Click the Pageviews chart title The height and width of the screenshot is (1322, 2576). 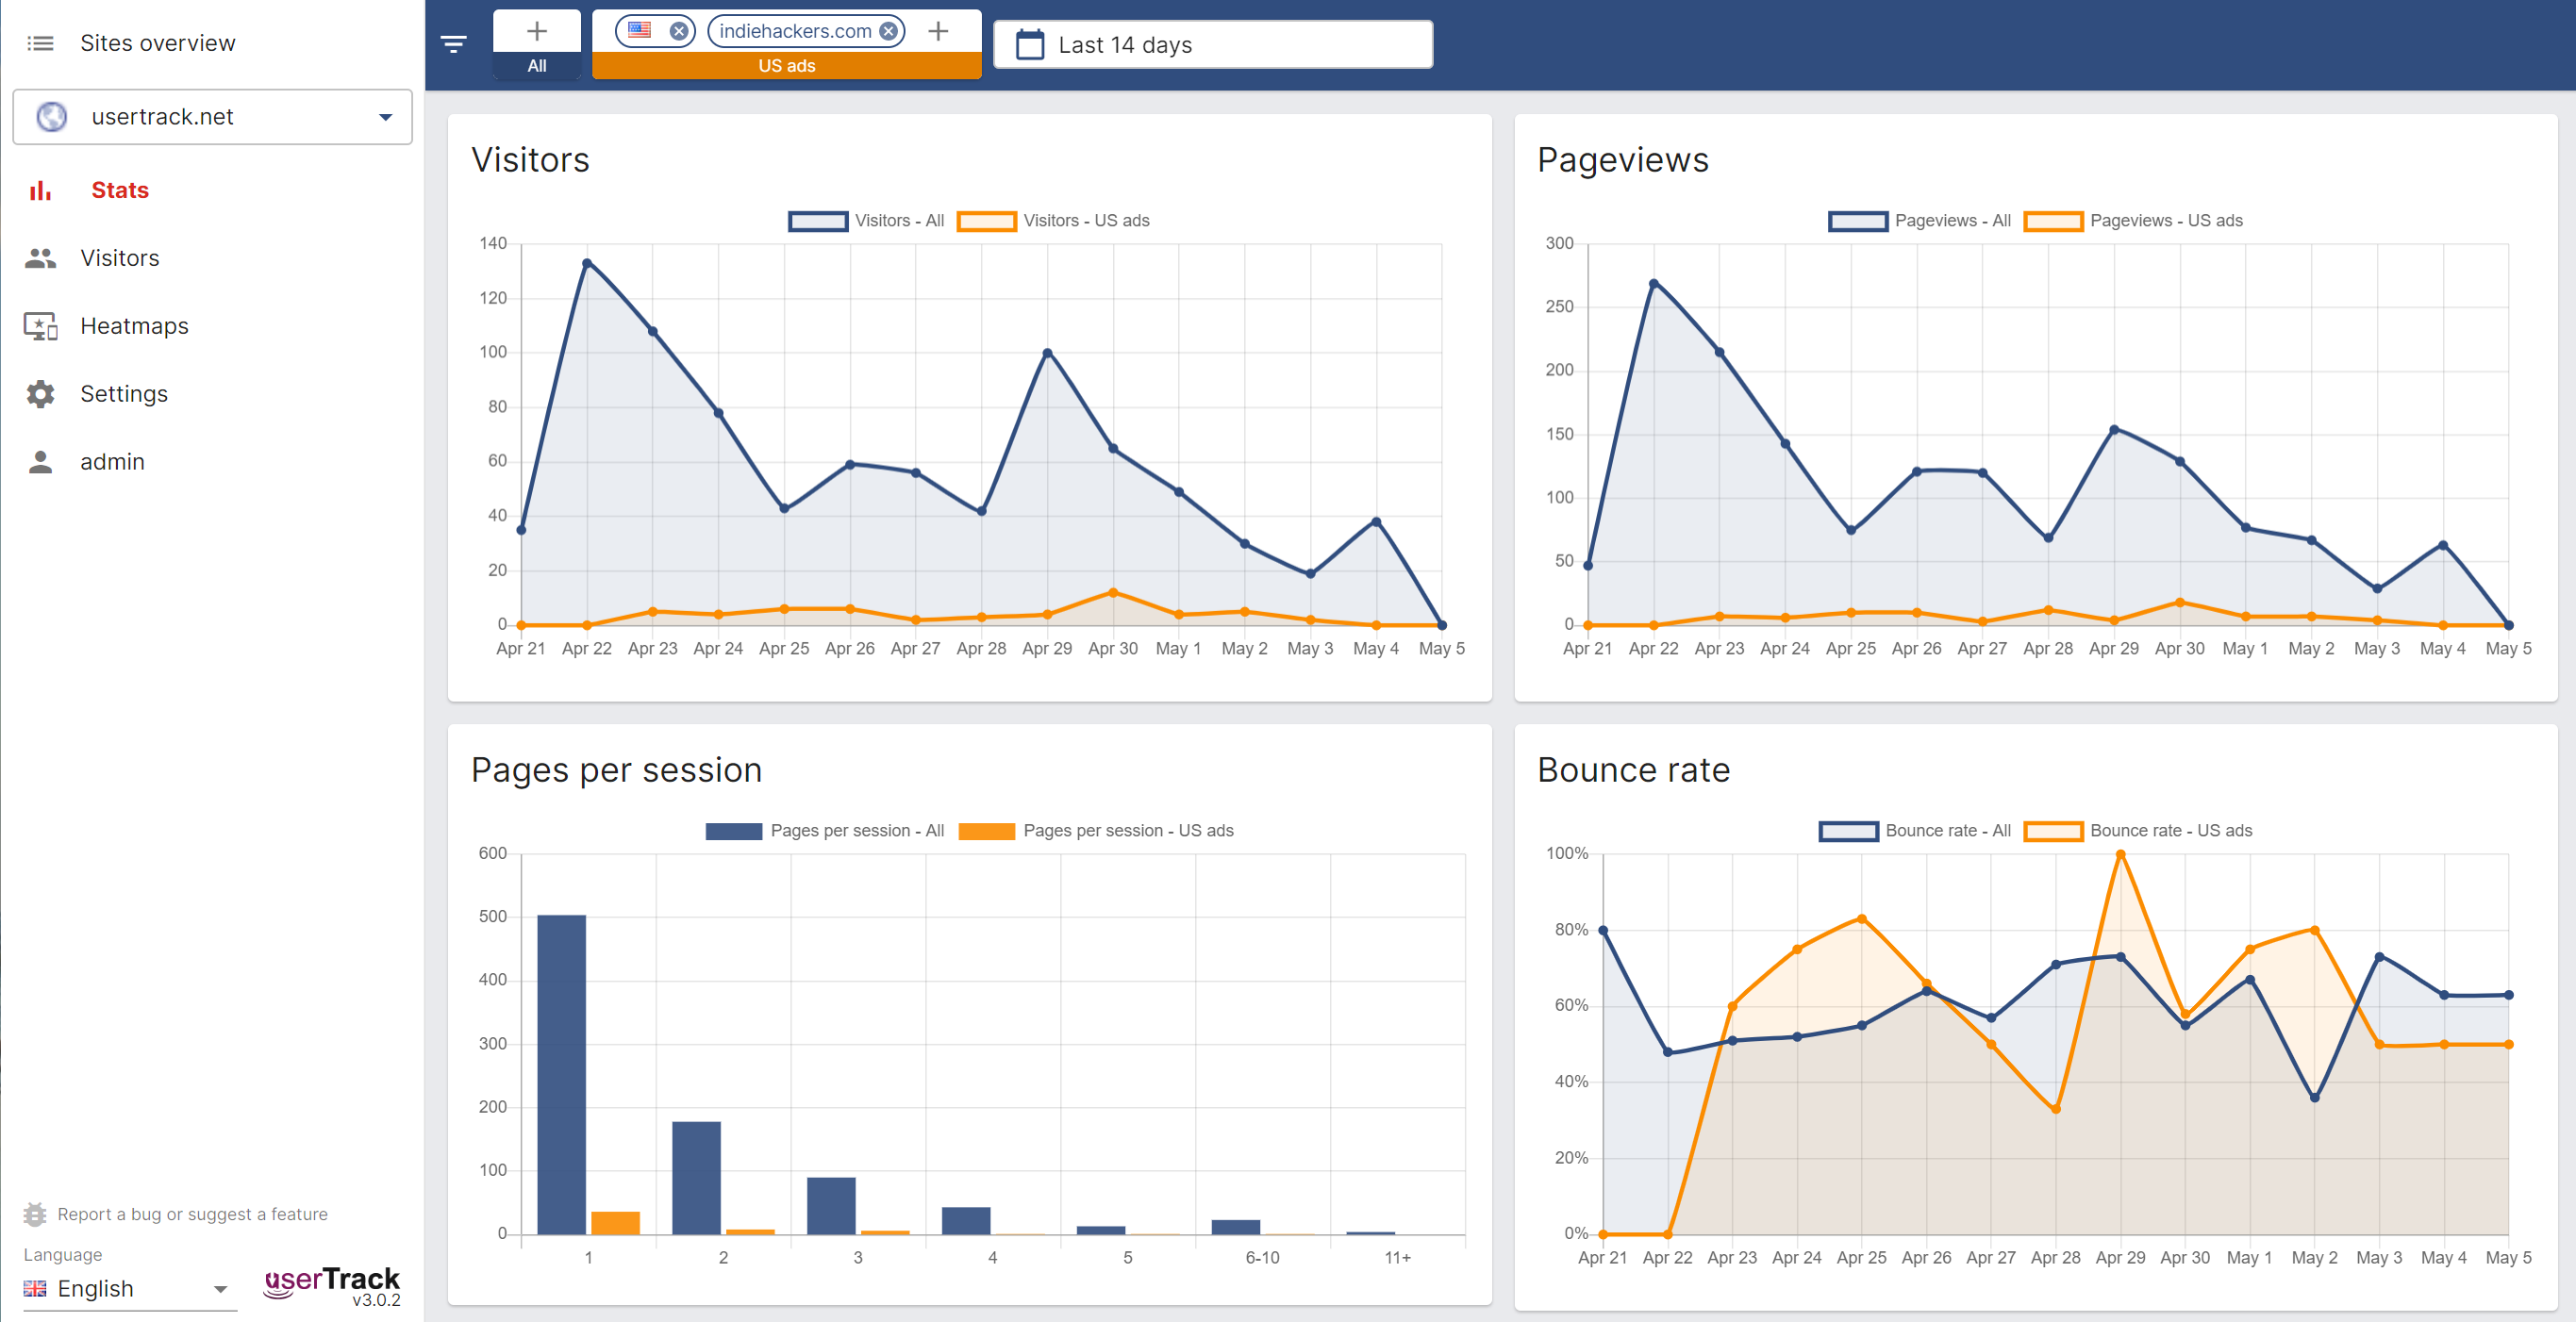1623,160
